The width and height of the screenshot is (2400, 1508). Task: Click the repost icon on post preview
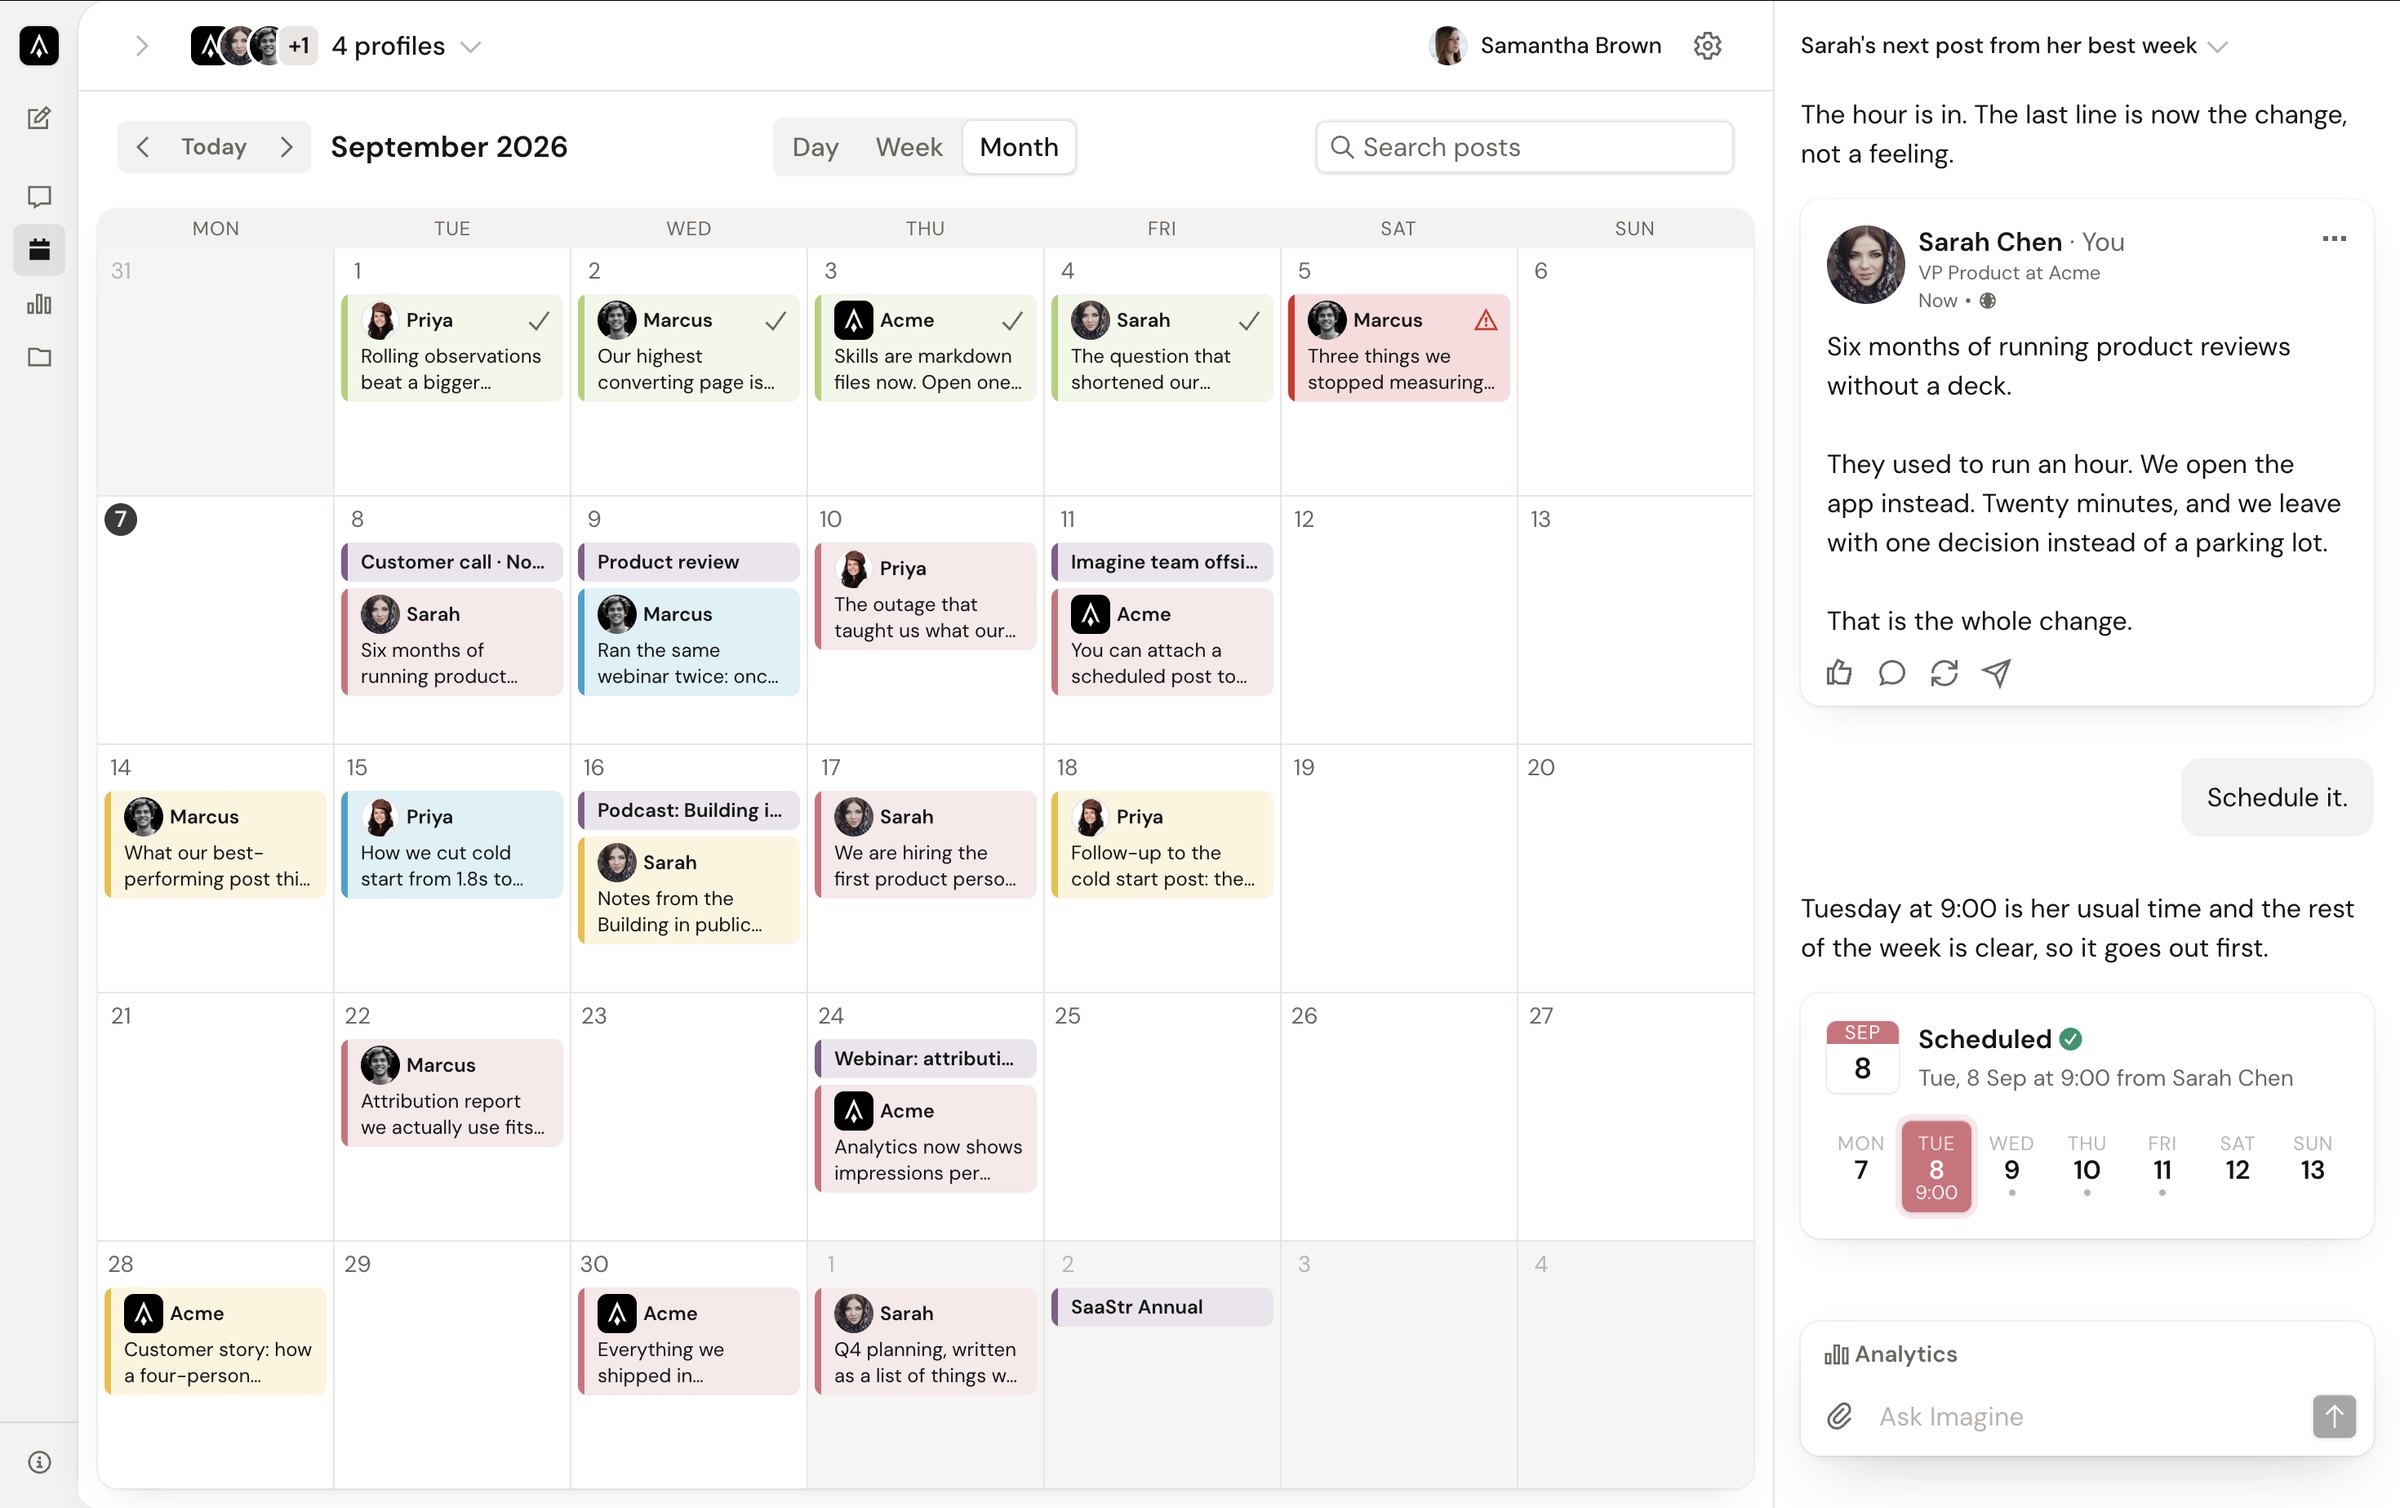coord(1944,673)
